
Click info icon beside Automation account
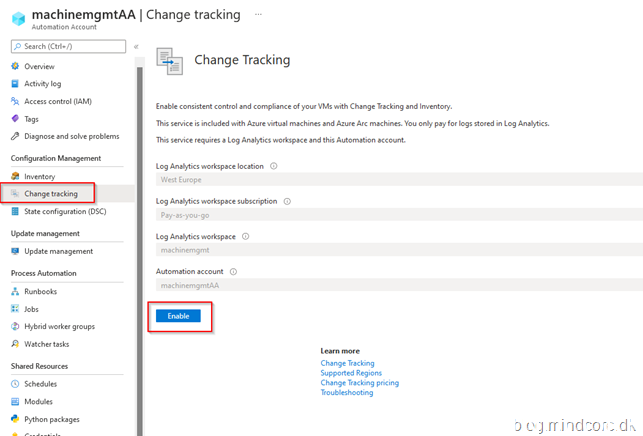(233, 271)
